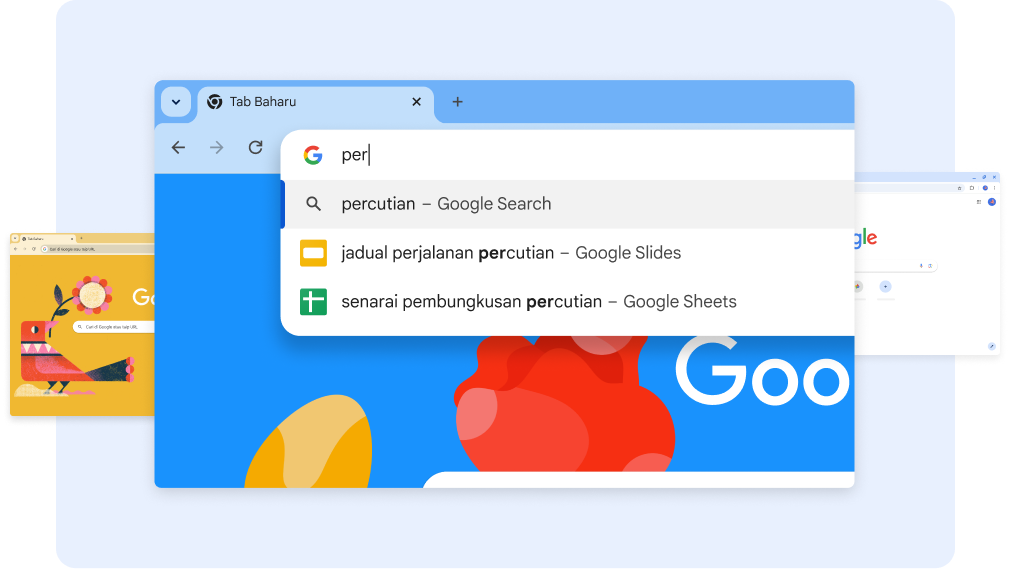
Task: Click the add shortcut plus button
Action: tap(885, 287)
